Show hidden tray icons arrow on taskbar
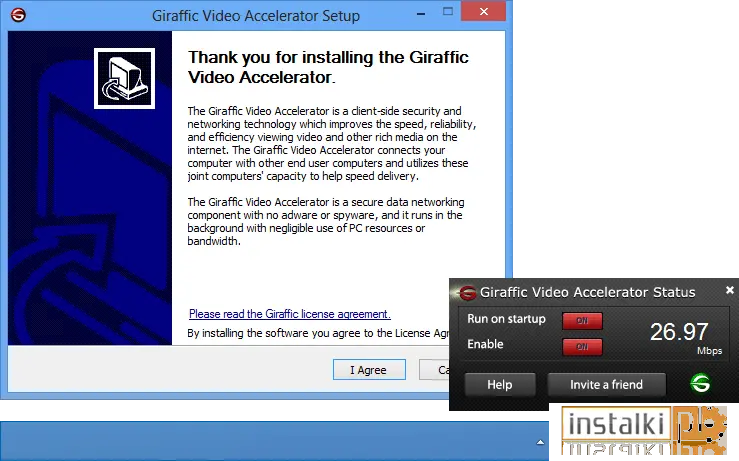739x461 pixels. coord(540,442)
